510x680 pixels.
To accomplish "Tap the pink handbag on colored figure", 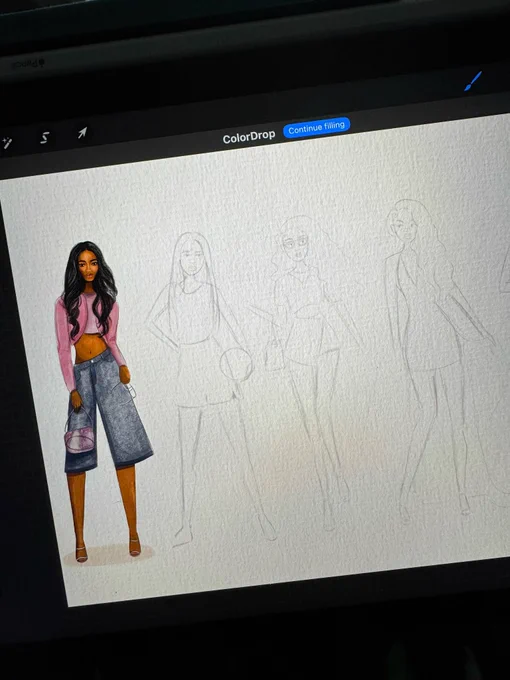I will pyautogui.click(x=79, y=440).
